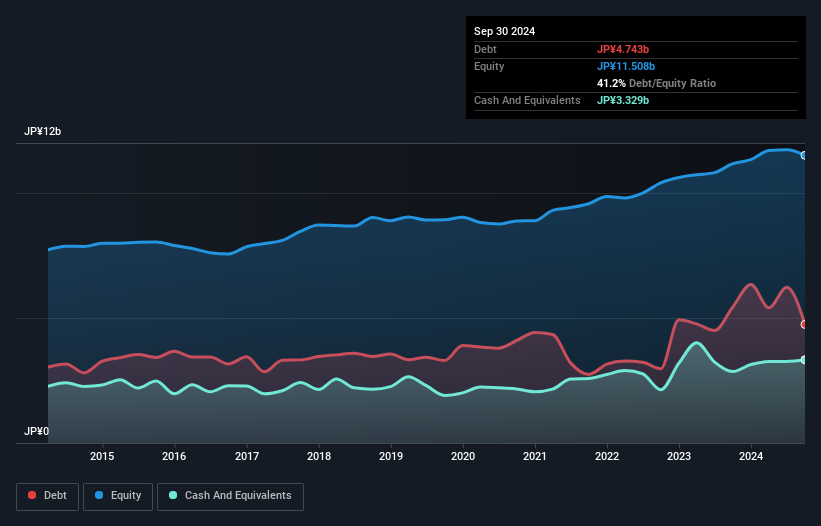This screenshot has width=821, height=526.
Task: Select the Debt endpoint marker at Sep 2024
Action: (804, 324)
